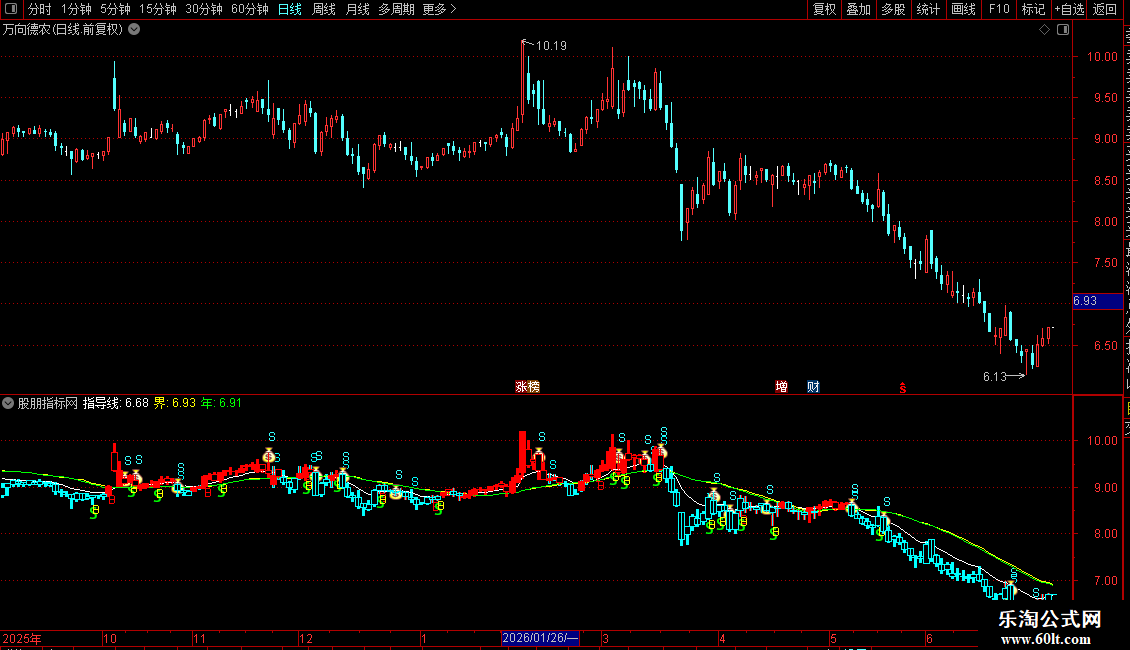Open the 画线 drawing tools
Image resolution: width=1130 pixels, height=650 pixels.
point(963,9)
